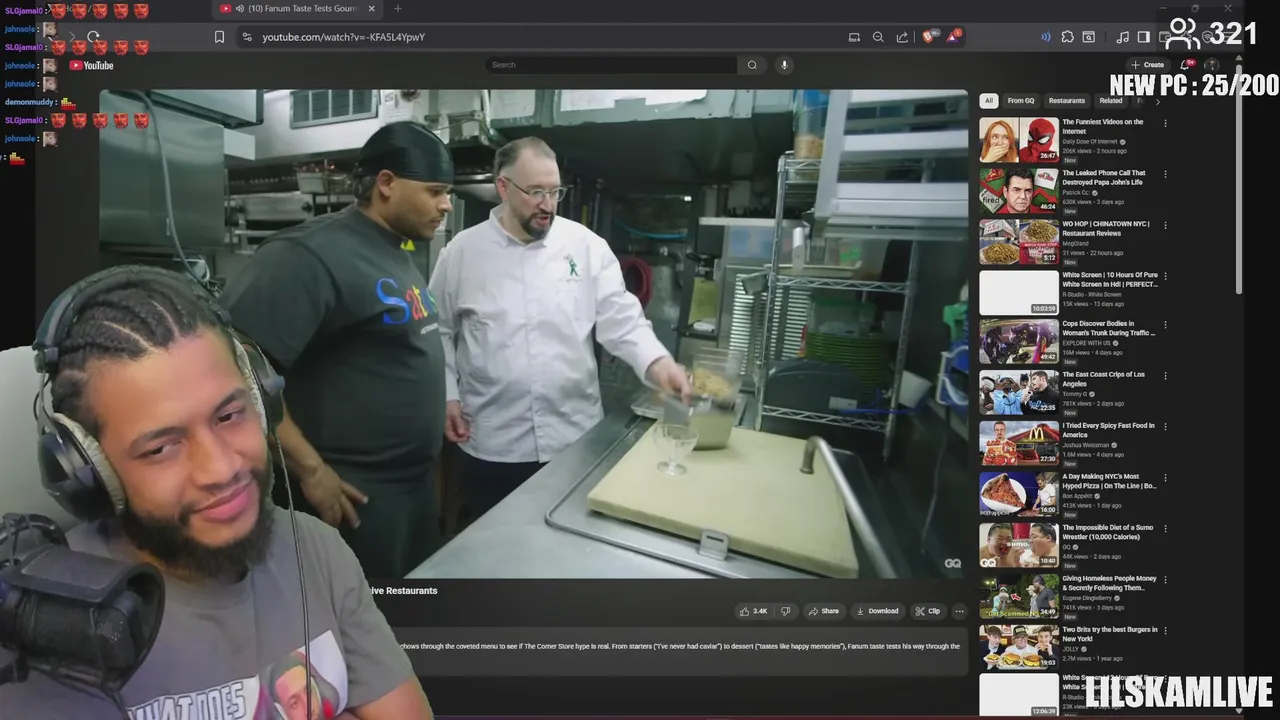
Task: Select the All filter chip
Action: point(988,101)
